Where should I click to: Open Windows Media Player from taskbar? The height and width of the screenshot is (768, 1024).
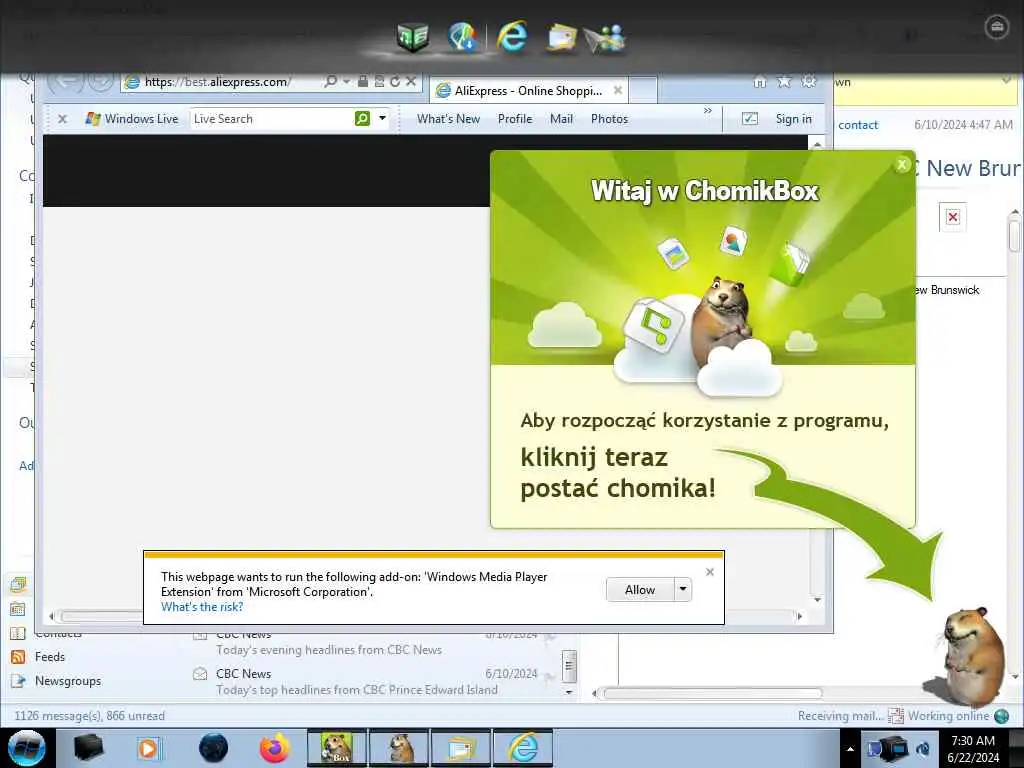click(x=149, y=748)
